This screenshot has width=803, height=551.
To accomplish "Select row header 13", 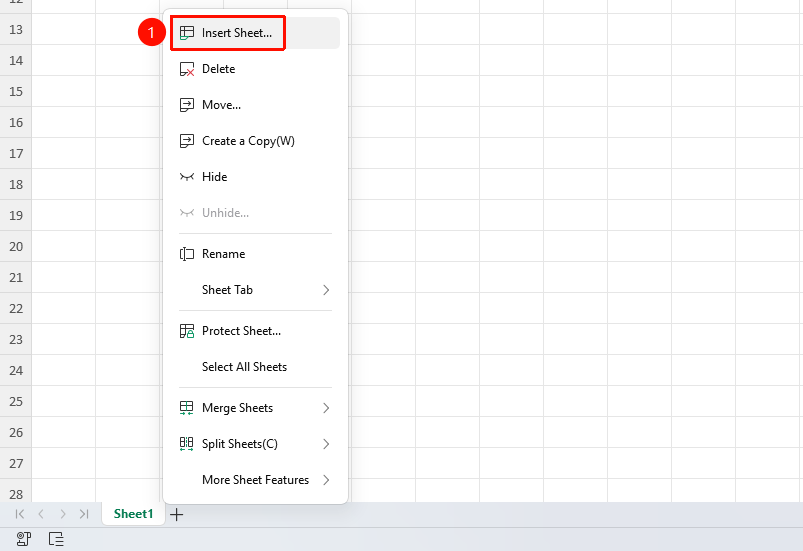I will [x=16, y=30].
